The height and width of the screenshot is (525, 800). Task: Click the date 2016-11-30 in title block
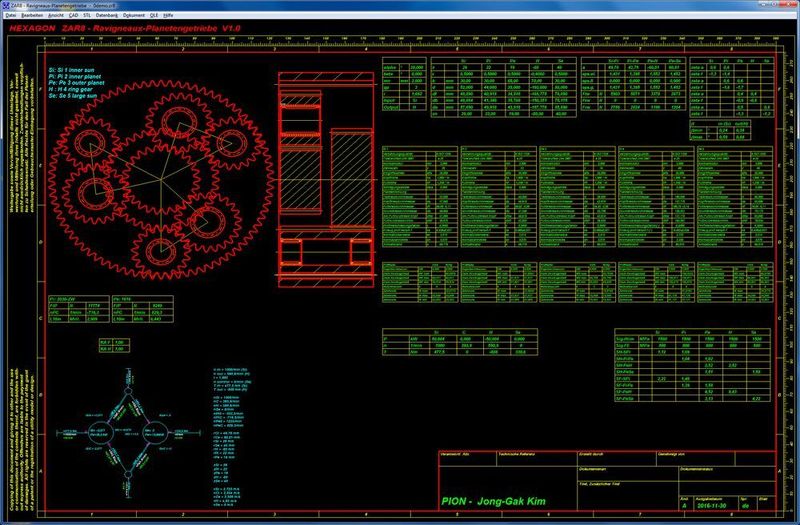(710, 506)
